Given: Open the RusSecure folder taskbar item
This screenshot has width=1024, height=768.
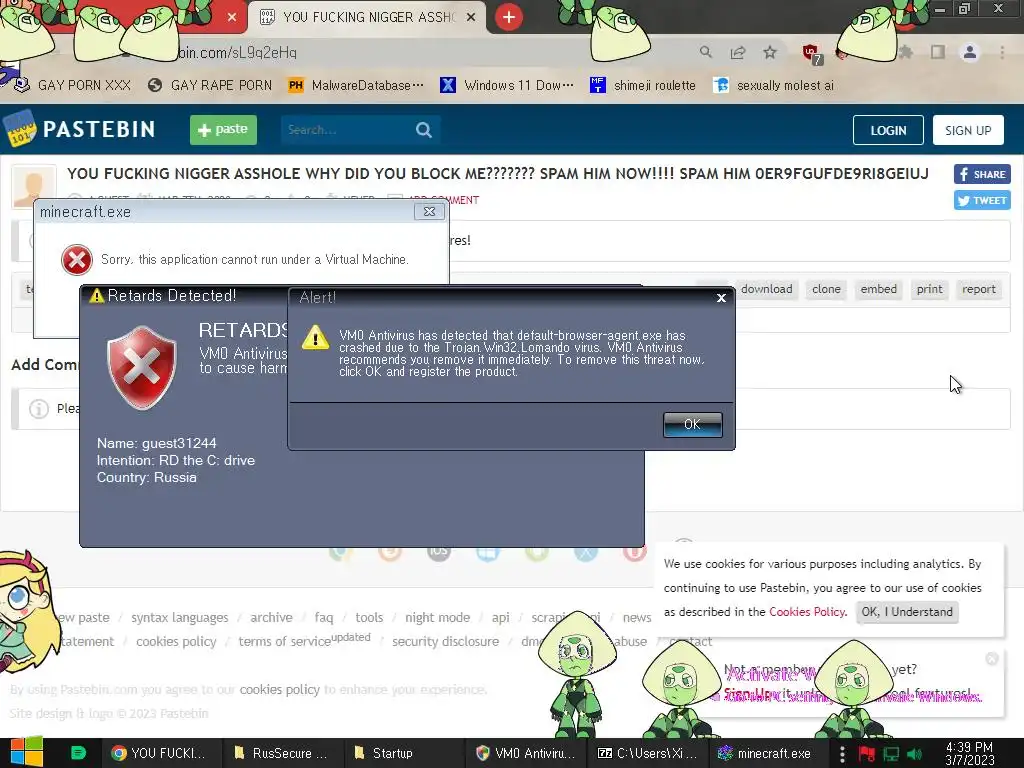Looking at the screenshot, I should tap(281, 753).
